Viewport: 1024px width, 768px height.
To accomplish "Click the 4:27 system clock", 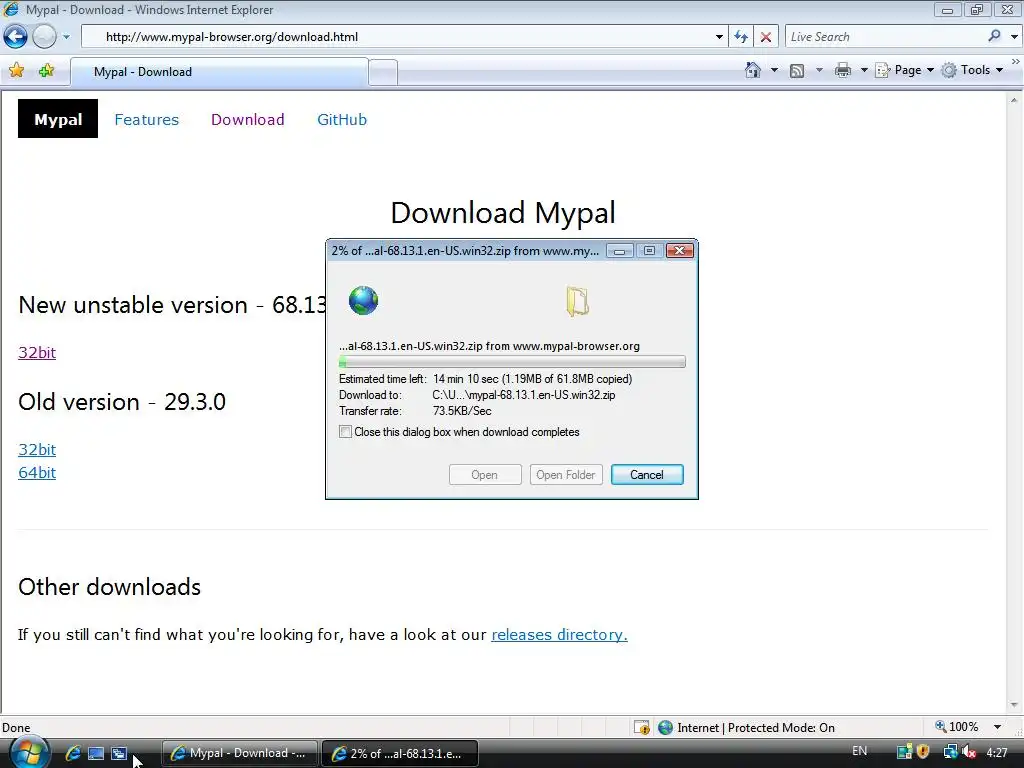I will point(997,752).
